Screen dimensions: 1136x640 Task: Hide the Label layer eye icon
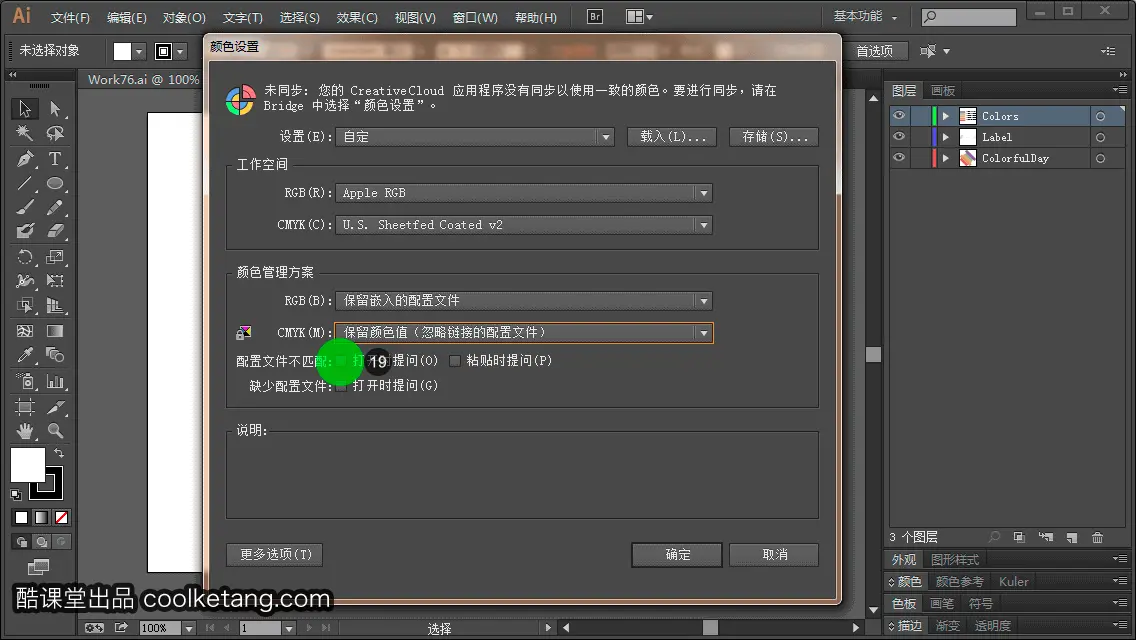pyautogui.click(x=899, y=137)
